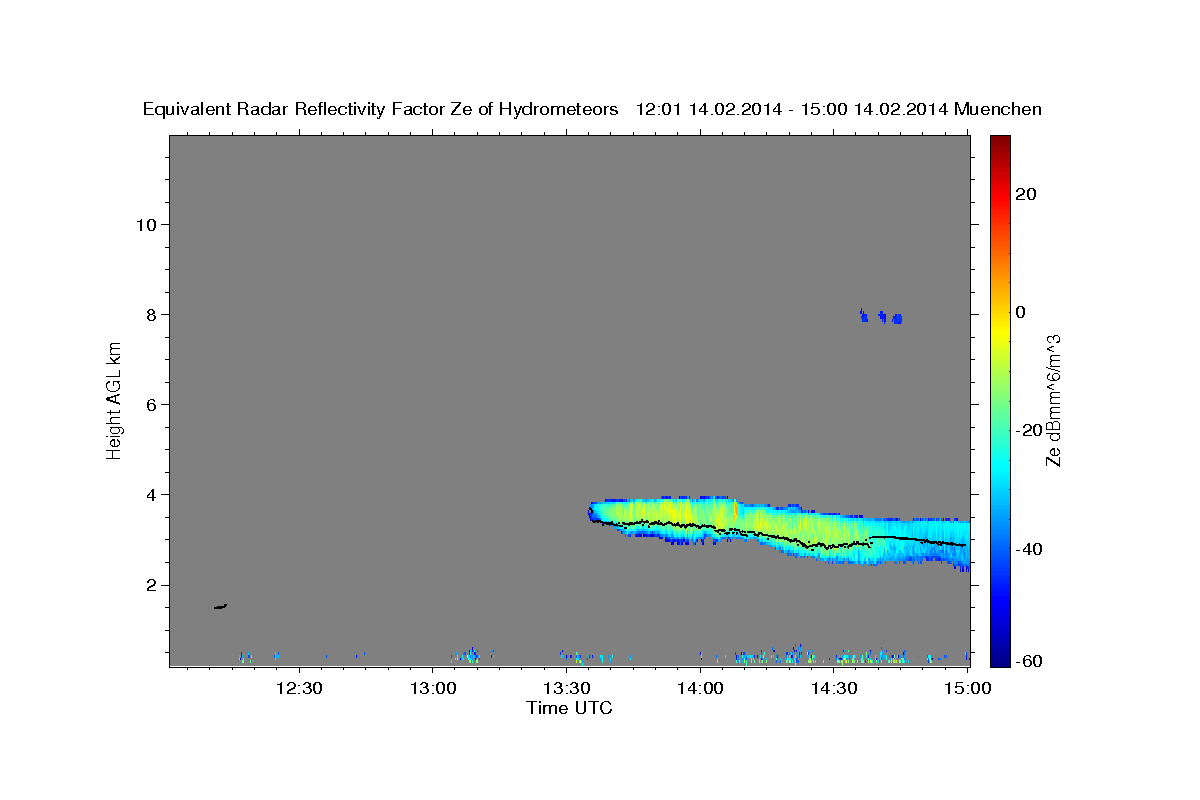1200x800 pixels.
Task: Click the '14:30' time tick label
Action: pyautogui.click(x=834, y=689)
